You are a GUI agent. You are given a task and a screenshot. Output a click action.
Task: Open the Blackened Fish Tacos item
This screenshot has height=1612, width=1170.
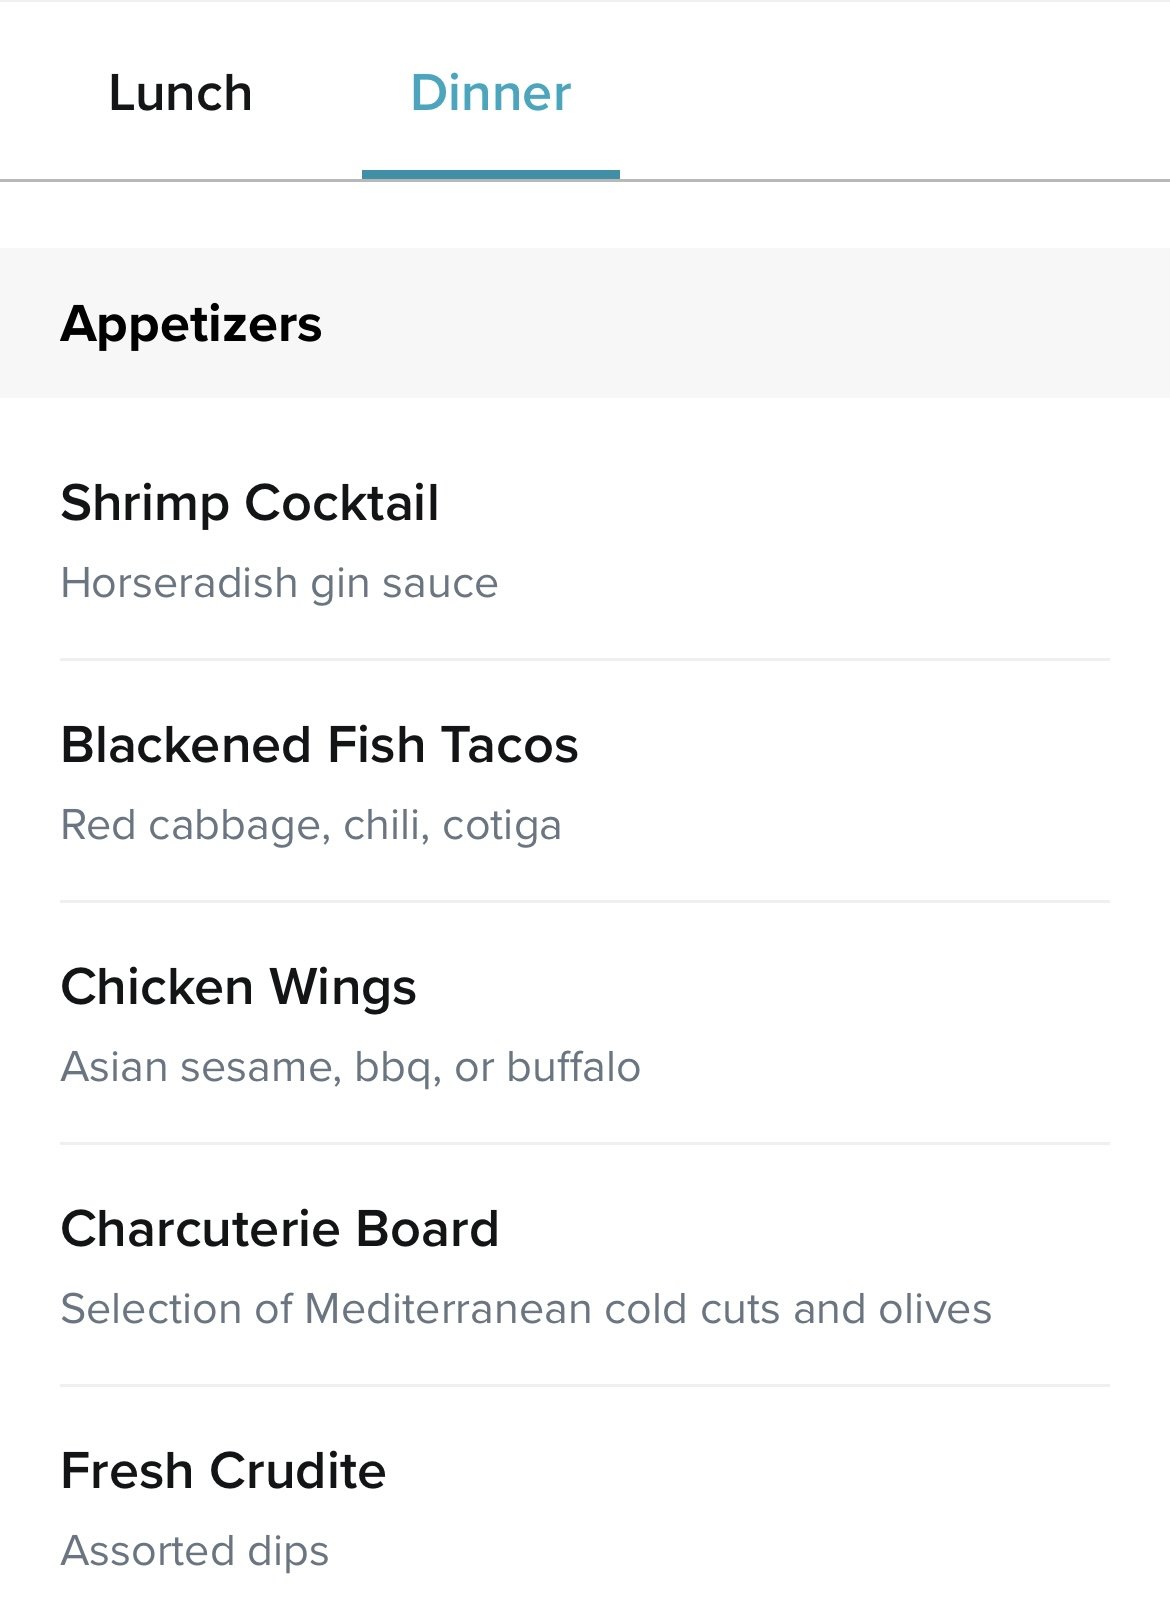[x=585, y=782]
